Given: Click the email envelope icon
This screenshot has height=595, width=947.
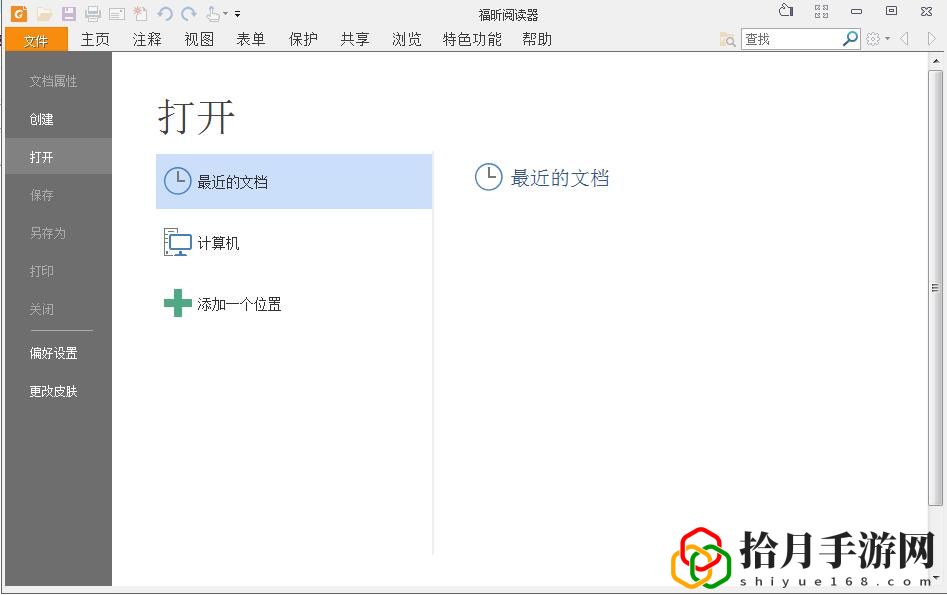Looking at the screenshot, I should pos(117,13).
